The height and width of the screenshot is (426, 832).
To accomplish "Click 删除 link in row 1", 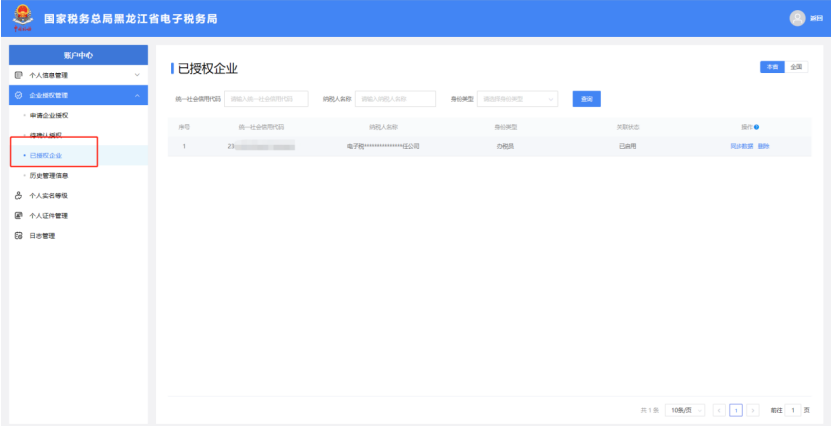I will (764, 146).
